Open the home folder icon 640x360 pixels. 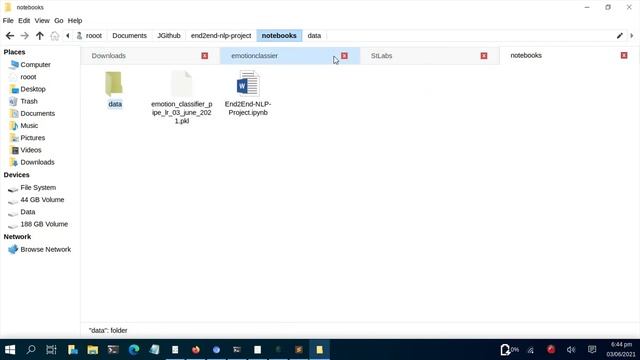click(x=54, y=36)
